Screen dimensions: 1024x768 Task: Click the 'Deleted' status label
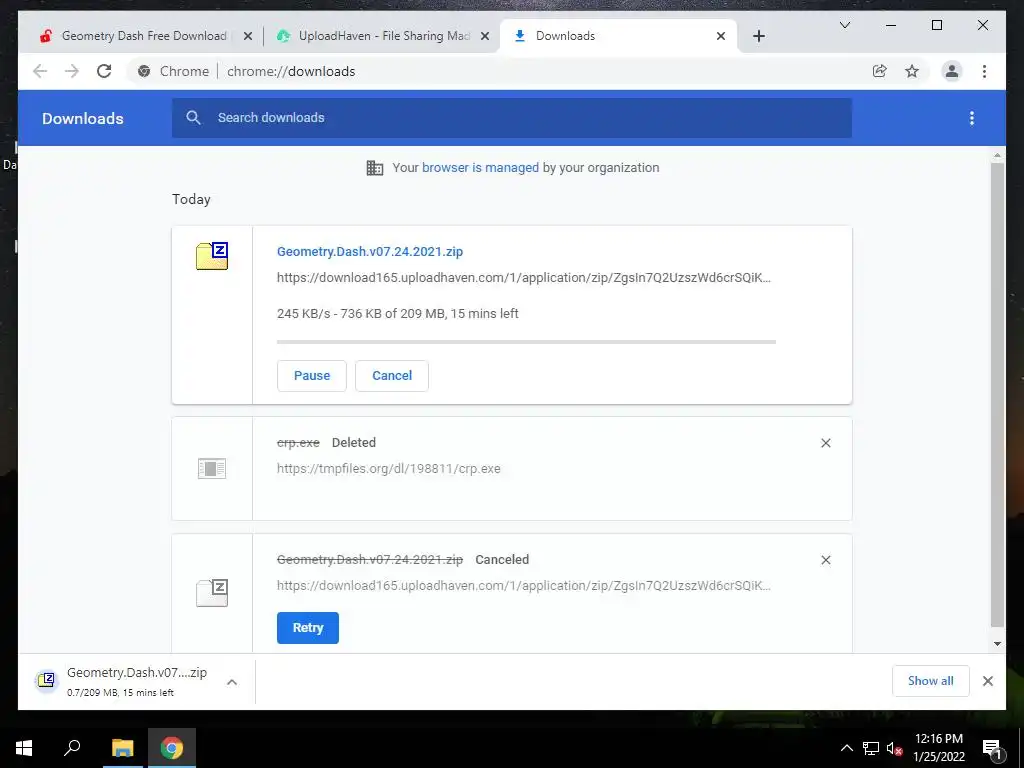pyautogui.click(x=353, y=443)
